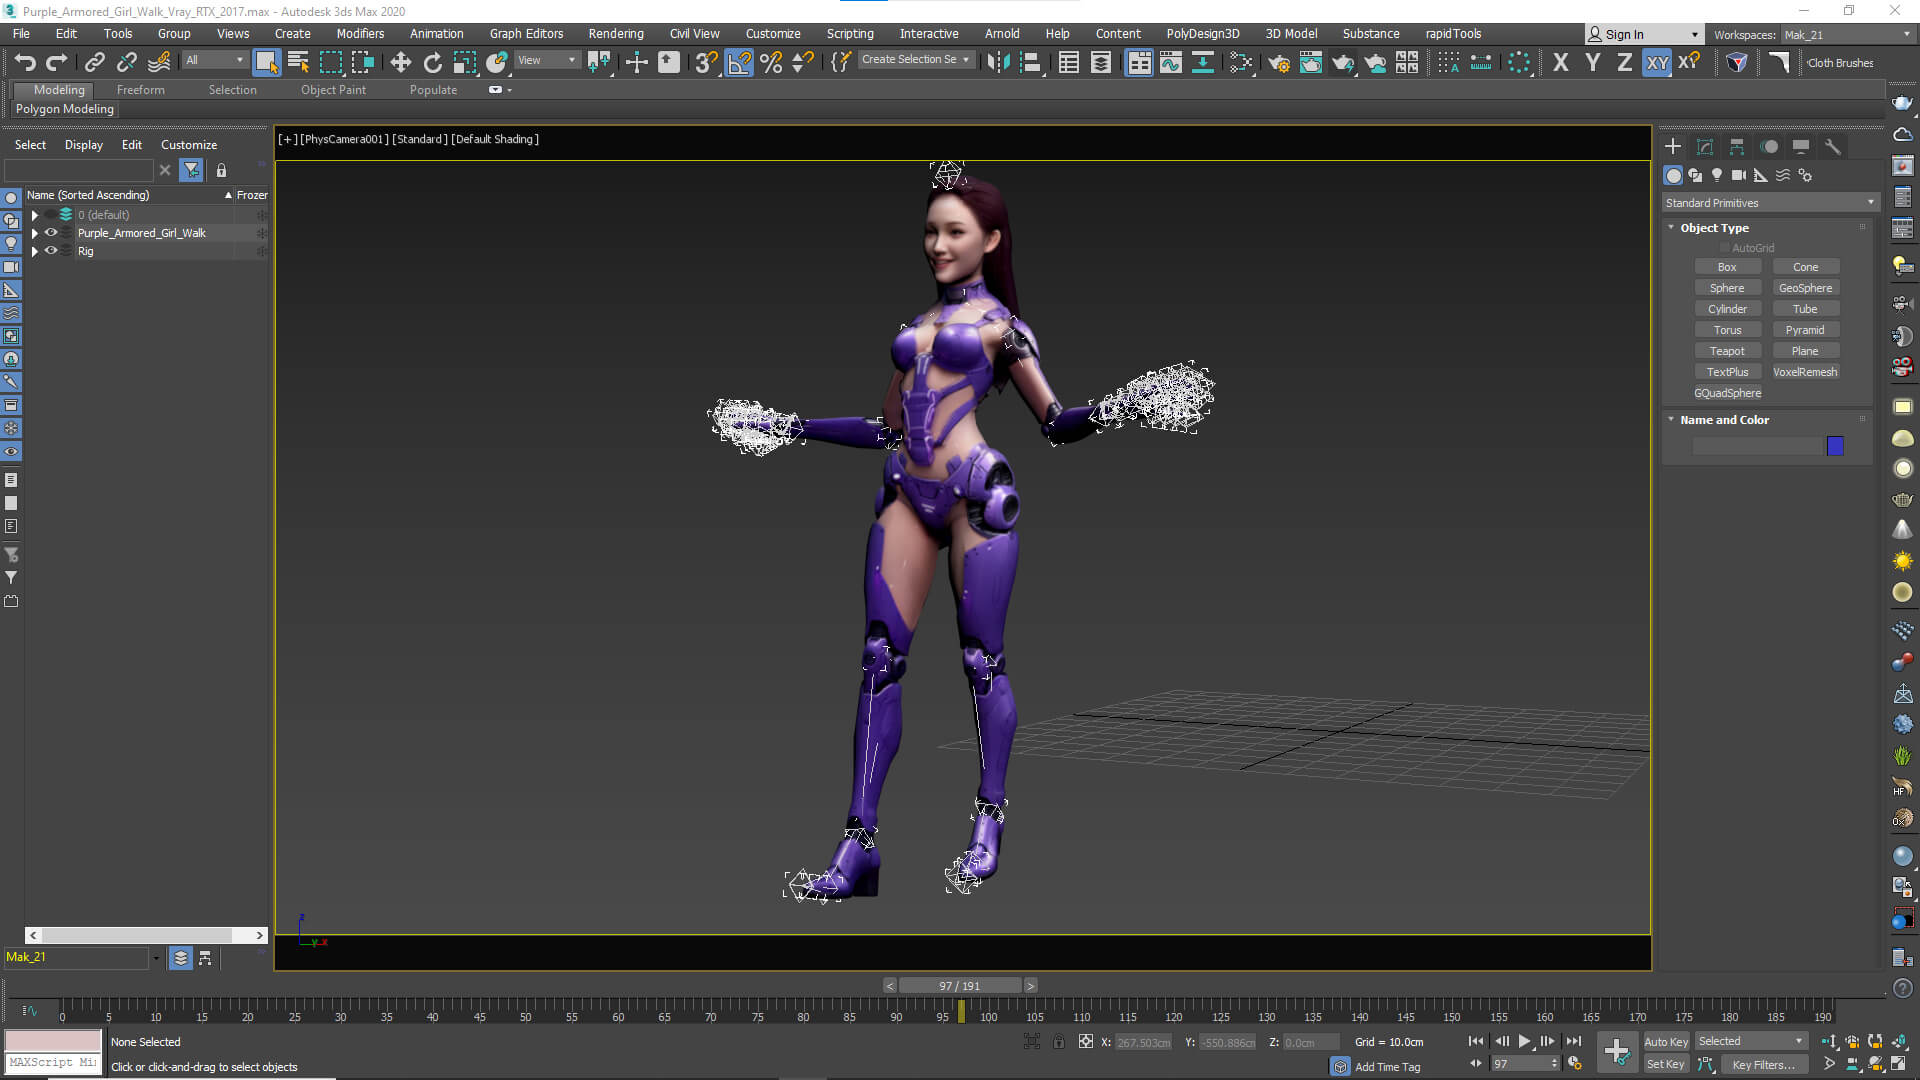Restrict axis to XY plane
1920x1080 pixels.
click(x=1657, y=62)
